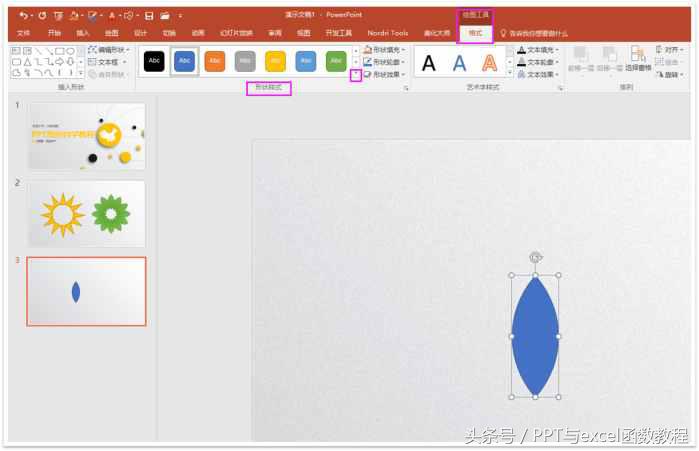Switch to the 开始 (Home) tab
Screen dimensions: 699x451
coord(54,33)
